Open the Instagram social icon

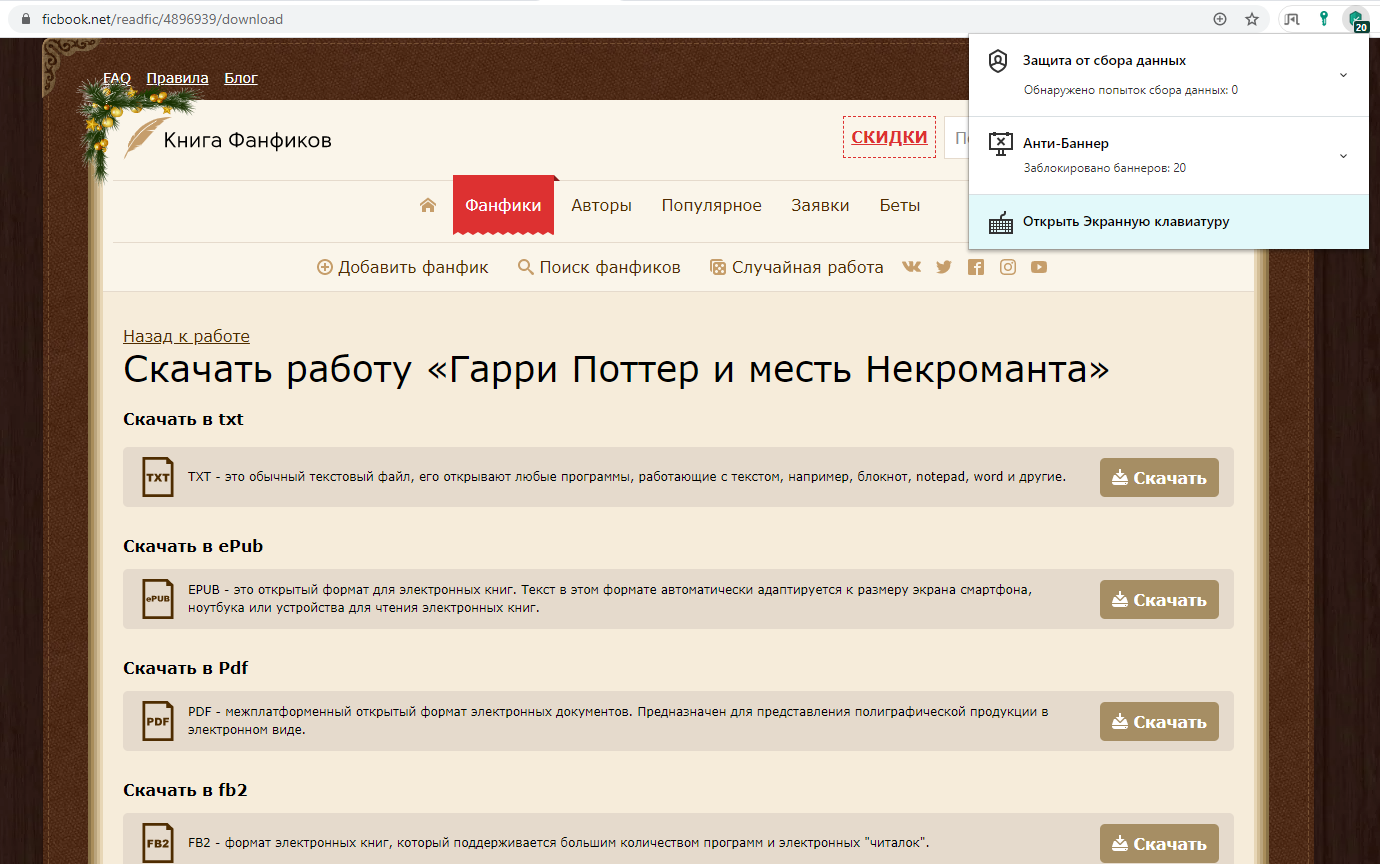(x=1008, y=267)
